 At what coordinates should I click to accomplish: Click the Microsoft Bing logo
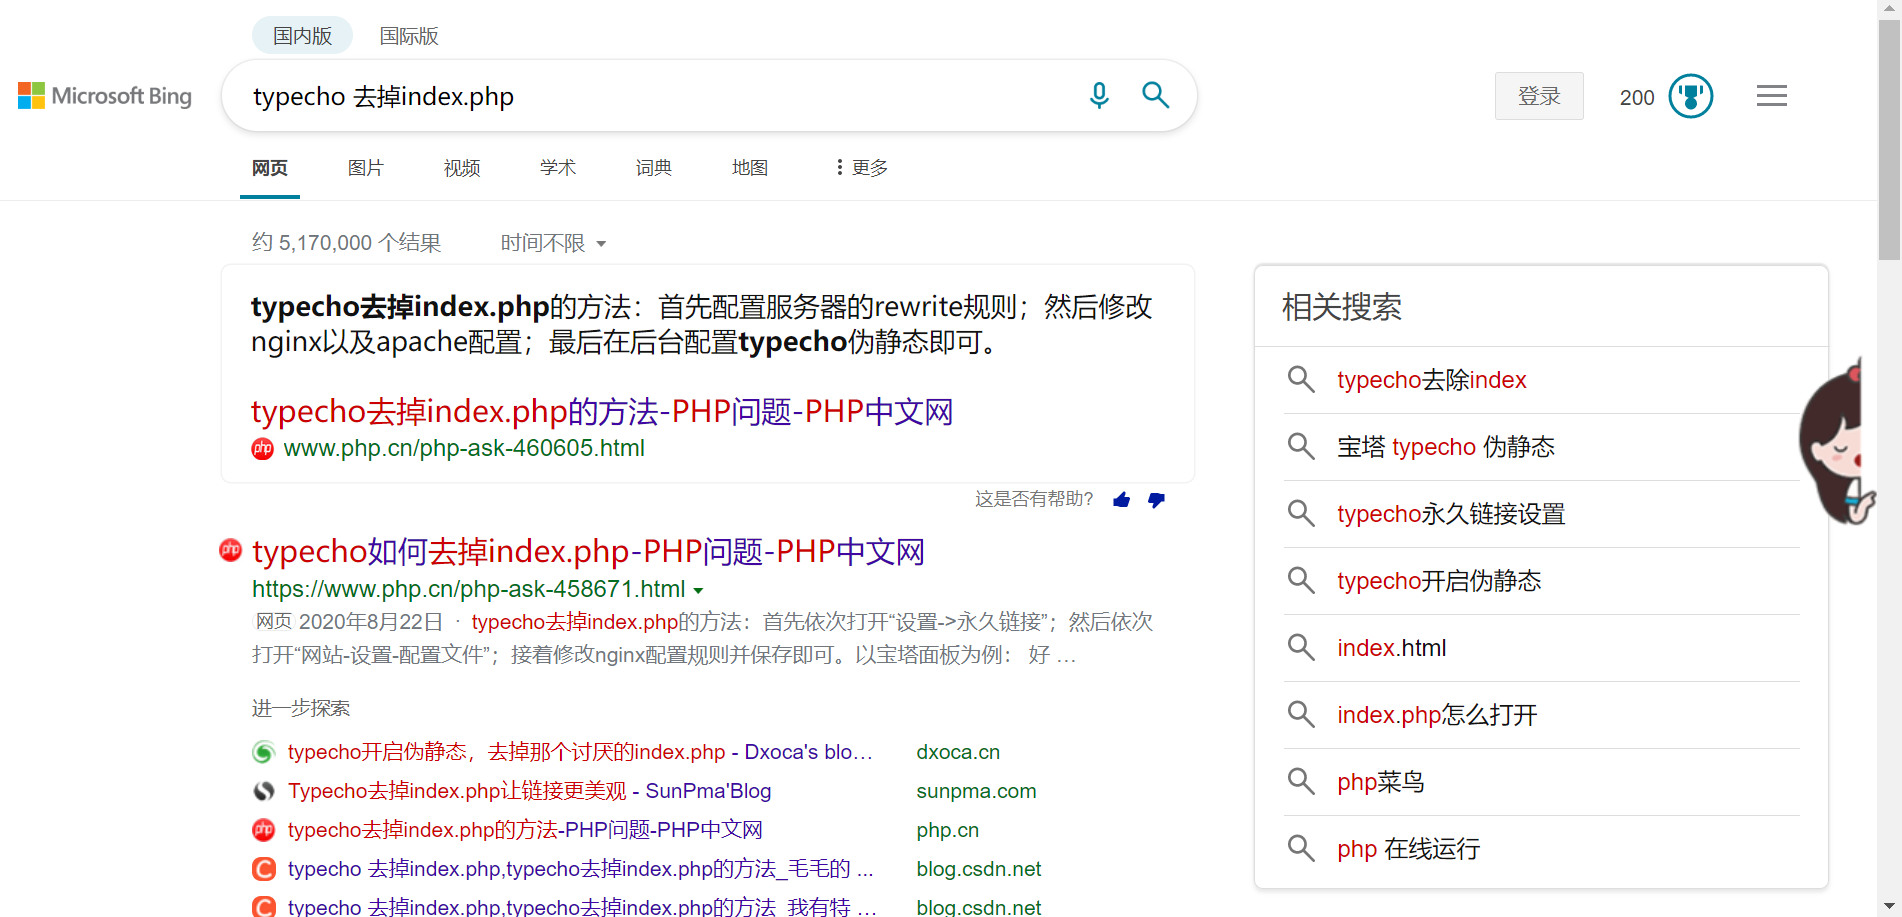point(105,96)
